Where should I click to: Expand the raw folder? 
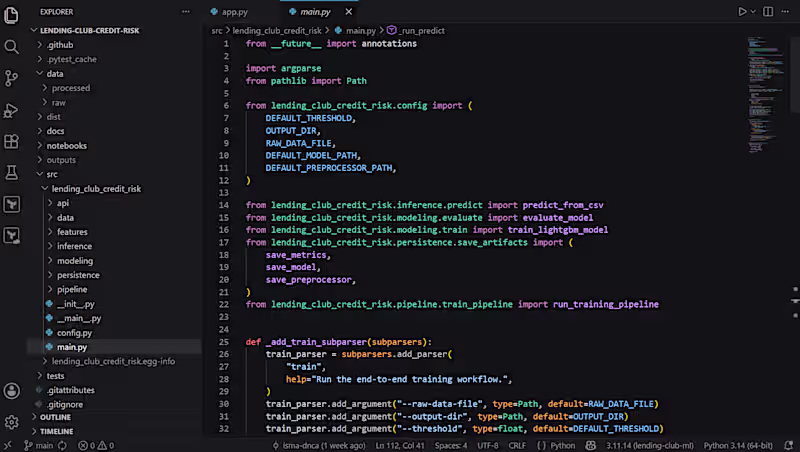pyautogui.click(x=59, y=103)
